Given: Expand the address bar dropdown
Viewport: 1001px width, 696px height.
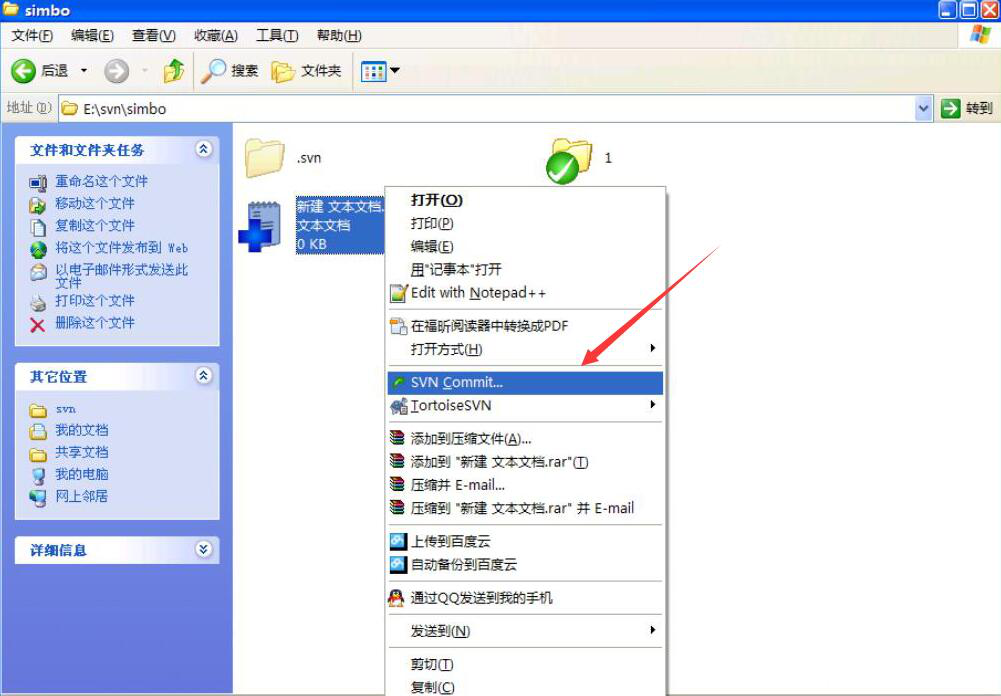Looking at the screenshot, I should tap(923, 109).
